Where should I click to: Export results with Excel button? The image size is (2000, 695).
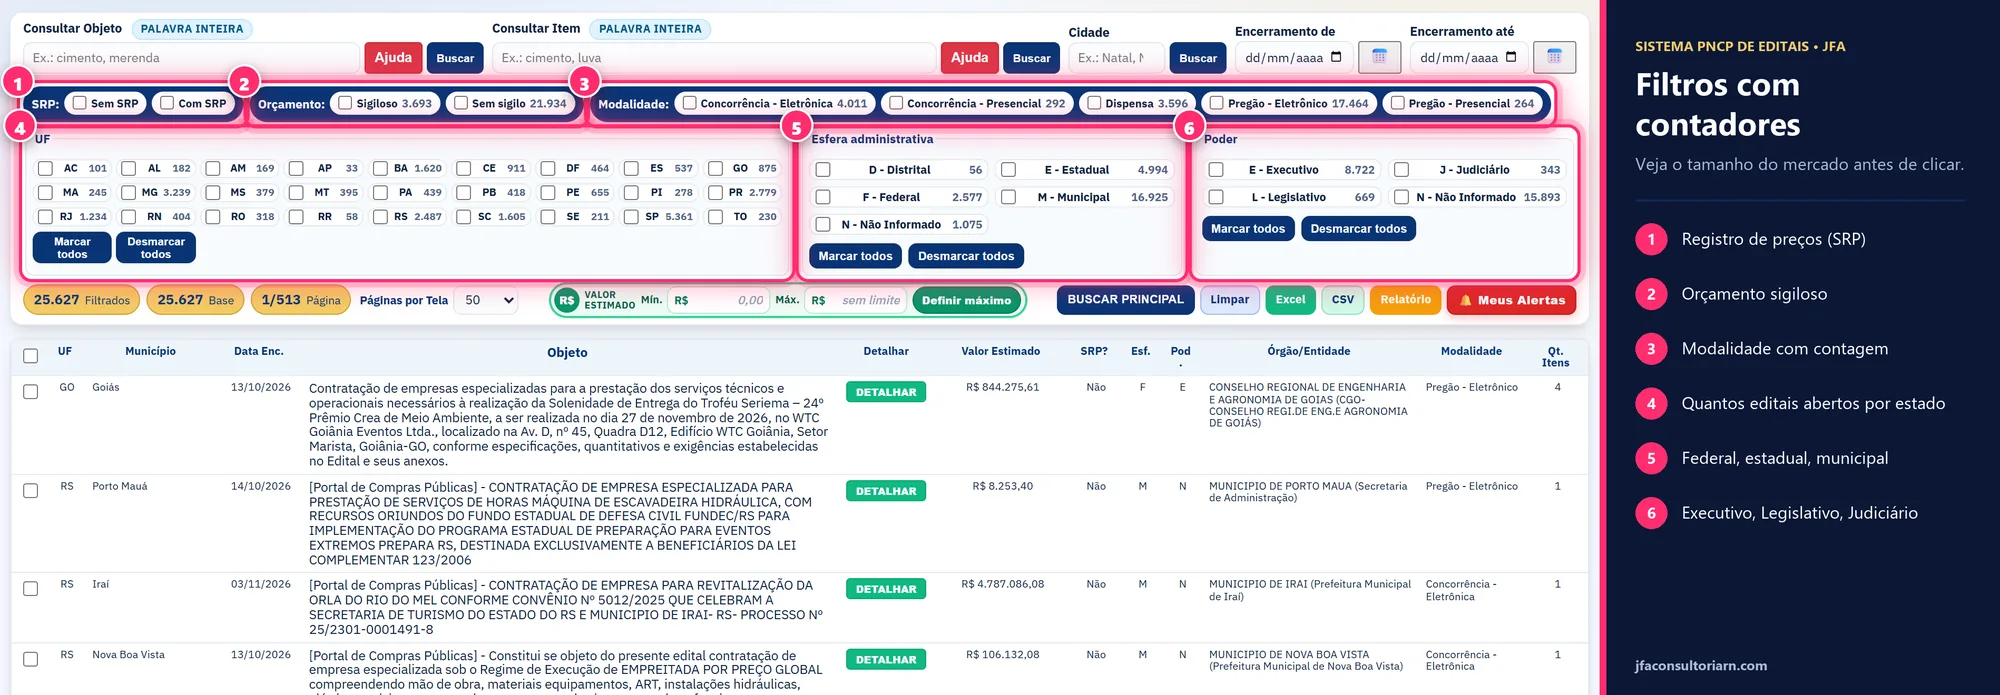1290,300
